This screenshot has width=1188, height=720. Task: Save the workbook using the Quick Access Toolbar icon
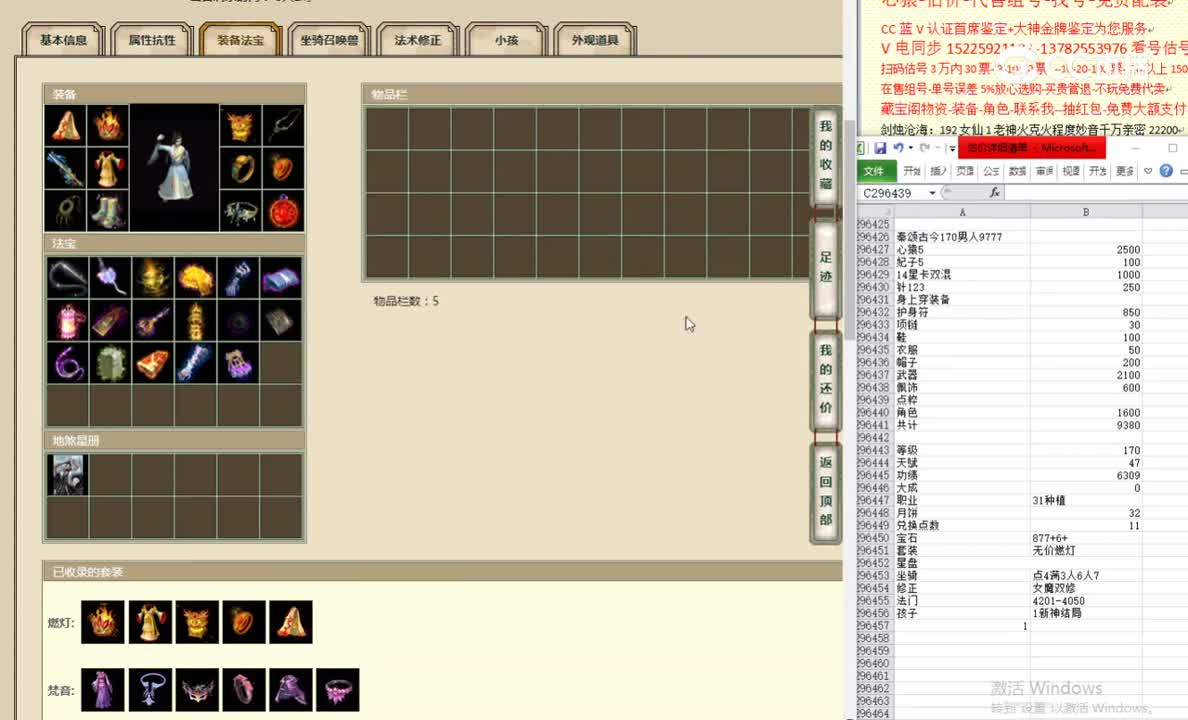click(881, 147)
